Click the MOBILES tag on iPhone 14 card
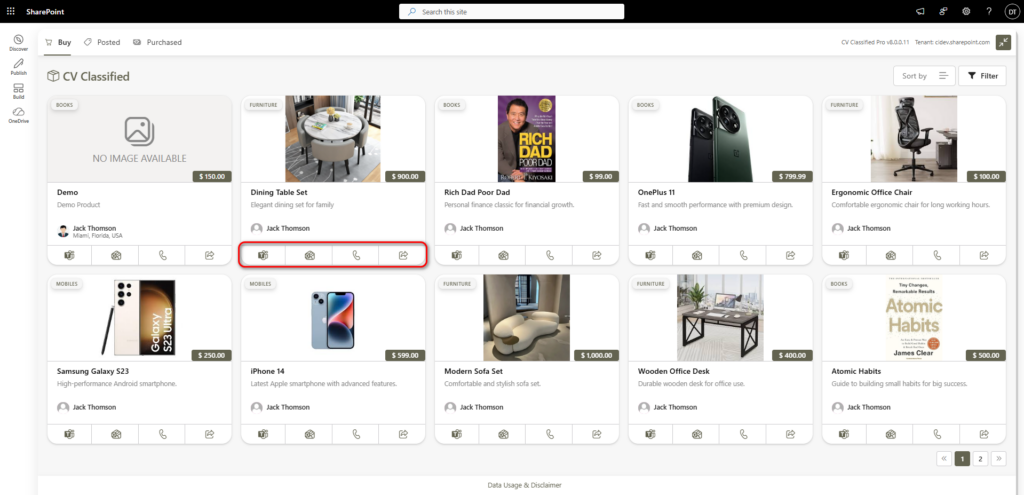Image resolution: width=1024 pixels, height=495 pixels. 259,284
